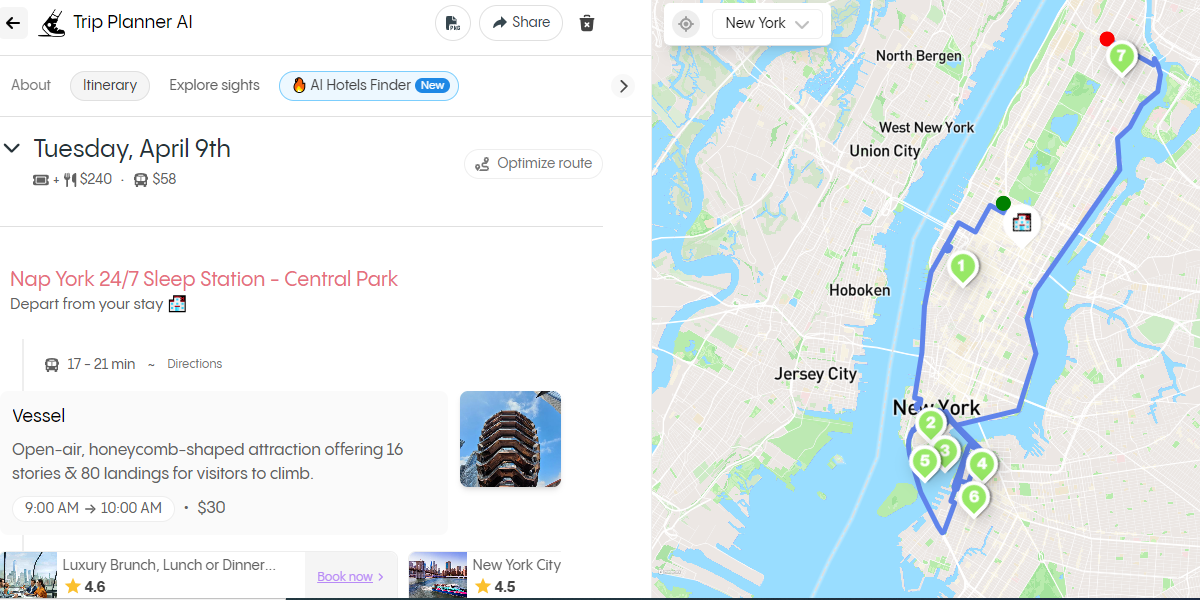Open the Vessel attraction card title
Viewport: 1200px width, 600px height.
tap(39, 416)
